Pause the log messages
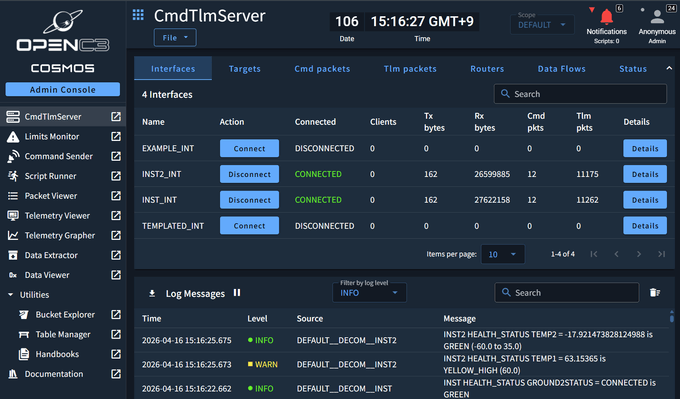Viewport: 680px width, 399px height. [237, 293]
